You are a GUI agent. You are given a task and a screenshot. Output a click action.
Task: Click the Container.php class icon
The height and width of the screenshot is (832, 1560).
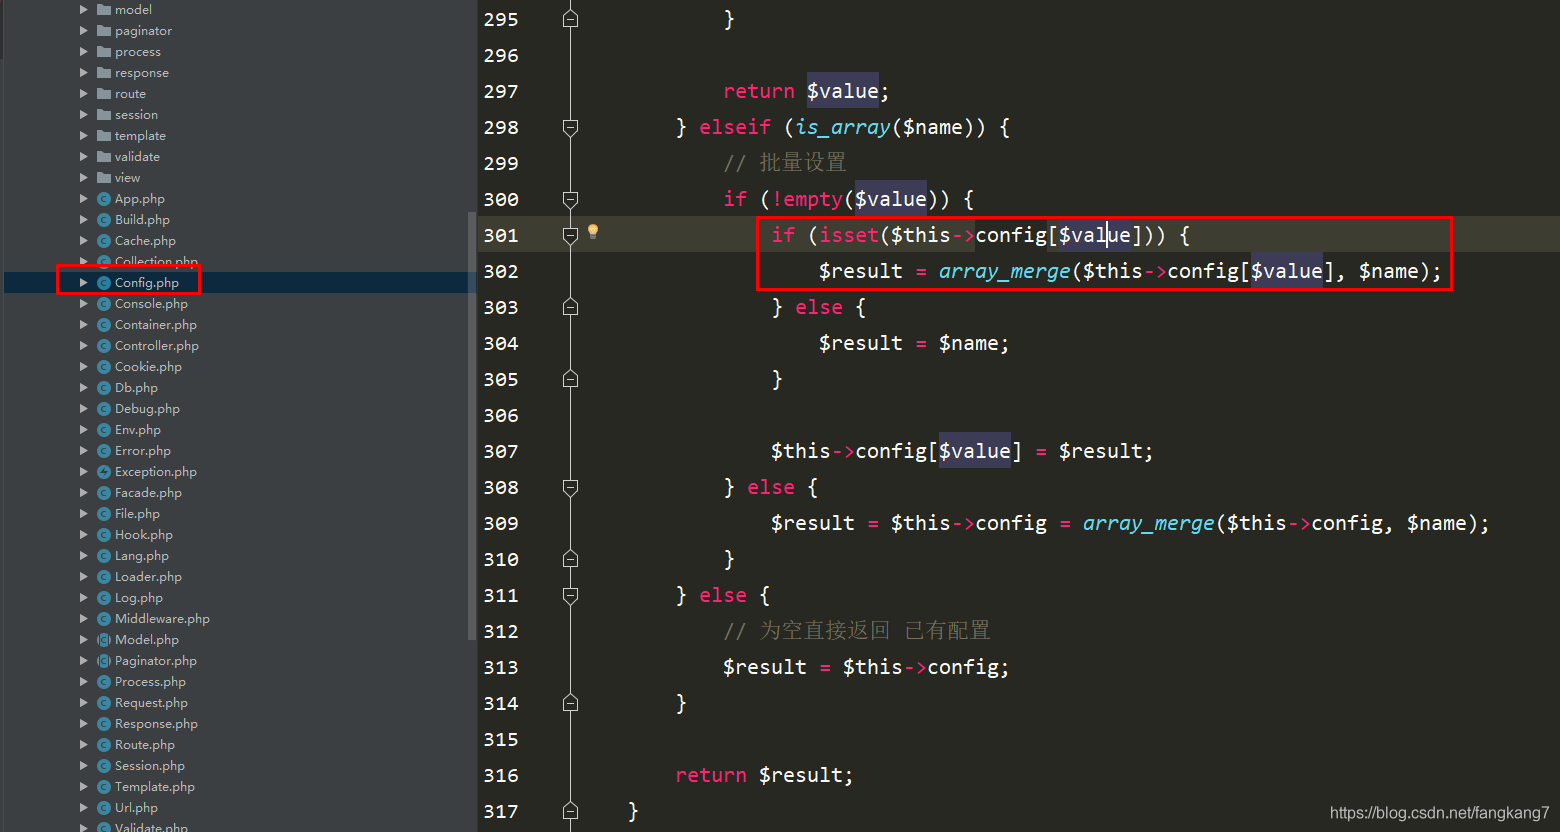pos(104,325)
